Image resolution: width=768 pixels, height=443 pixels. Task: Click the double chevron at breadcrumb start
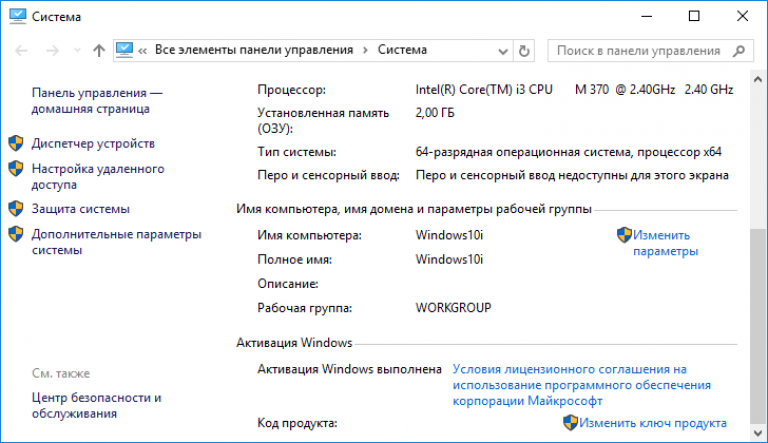click(x=143, y=50)
